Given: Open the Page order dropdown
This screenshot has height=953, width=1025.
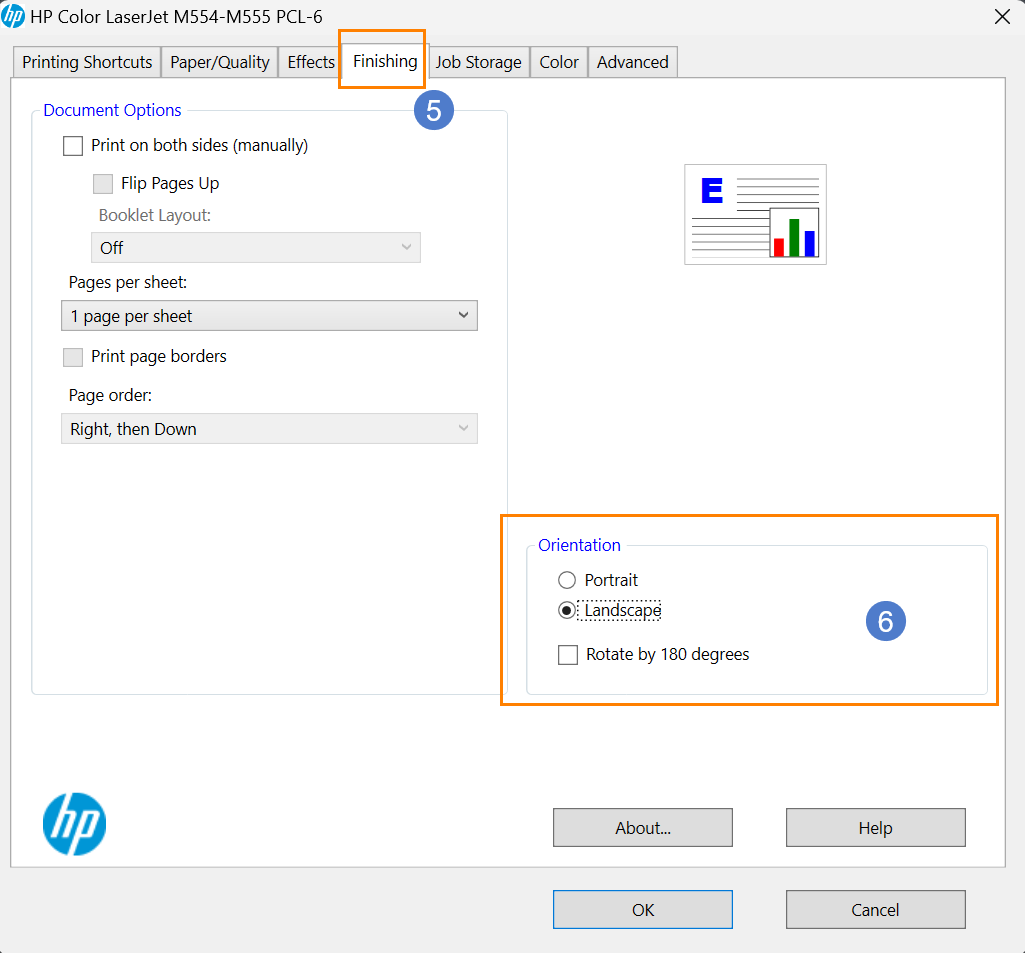Looking at the screenshot, I should [269, 429].
